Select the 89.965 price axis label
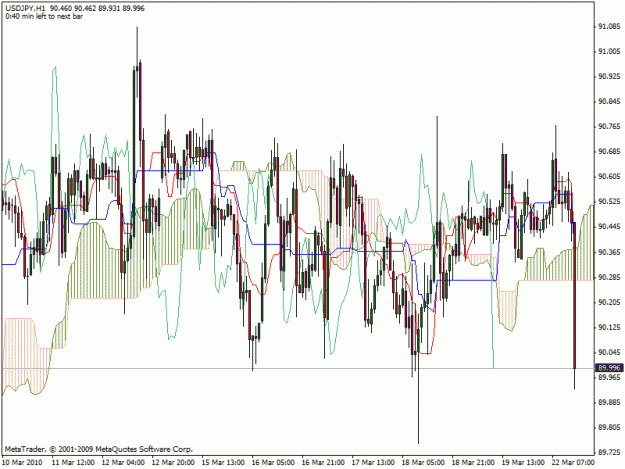The image size is (625, 469). [609, 377]
